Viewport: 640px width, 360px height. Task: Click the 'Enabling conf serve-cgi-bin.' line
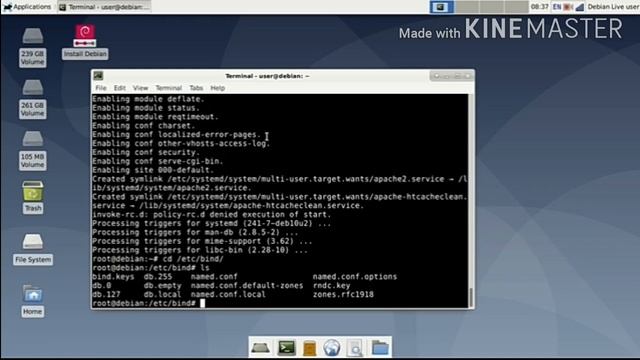tap(158, 161)
